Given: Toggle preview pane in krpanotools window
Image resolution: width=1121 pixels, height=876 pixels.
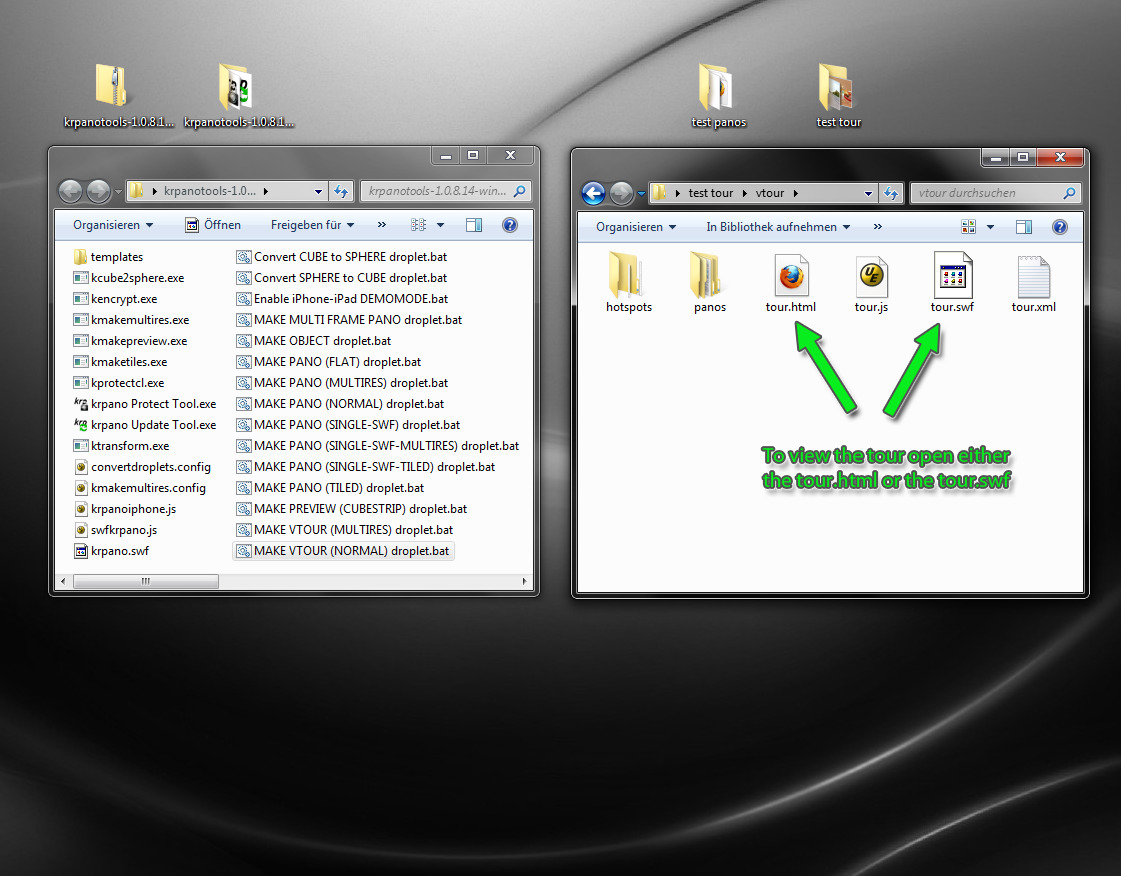Looking at the screenshot, I should pos(474,225).
